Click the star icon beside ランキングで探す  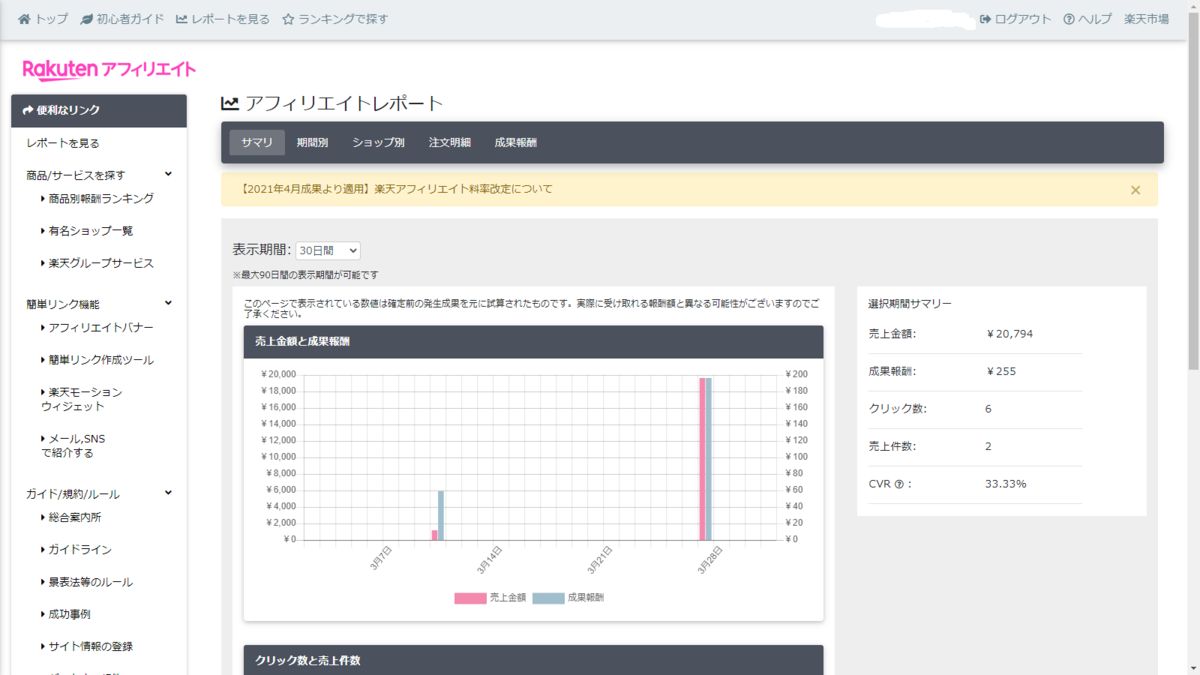coord(288,19)
